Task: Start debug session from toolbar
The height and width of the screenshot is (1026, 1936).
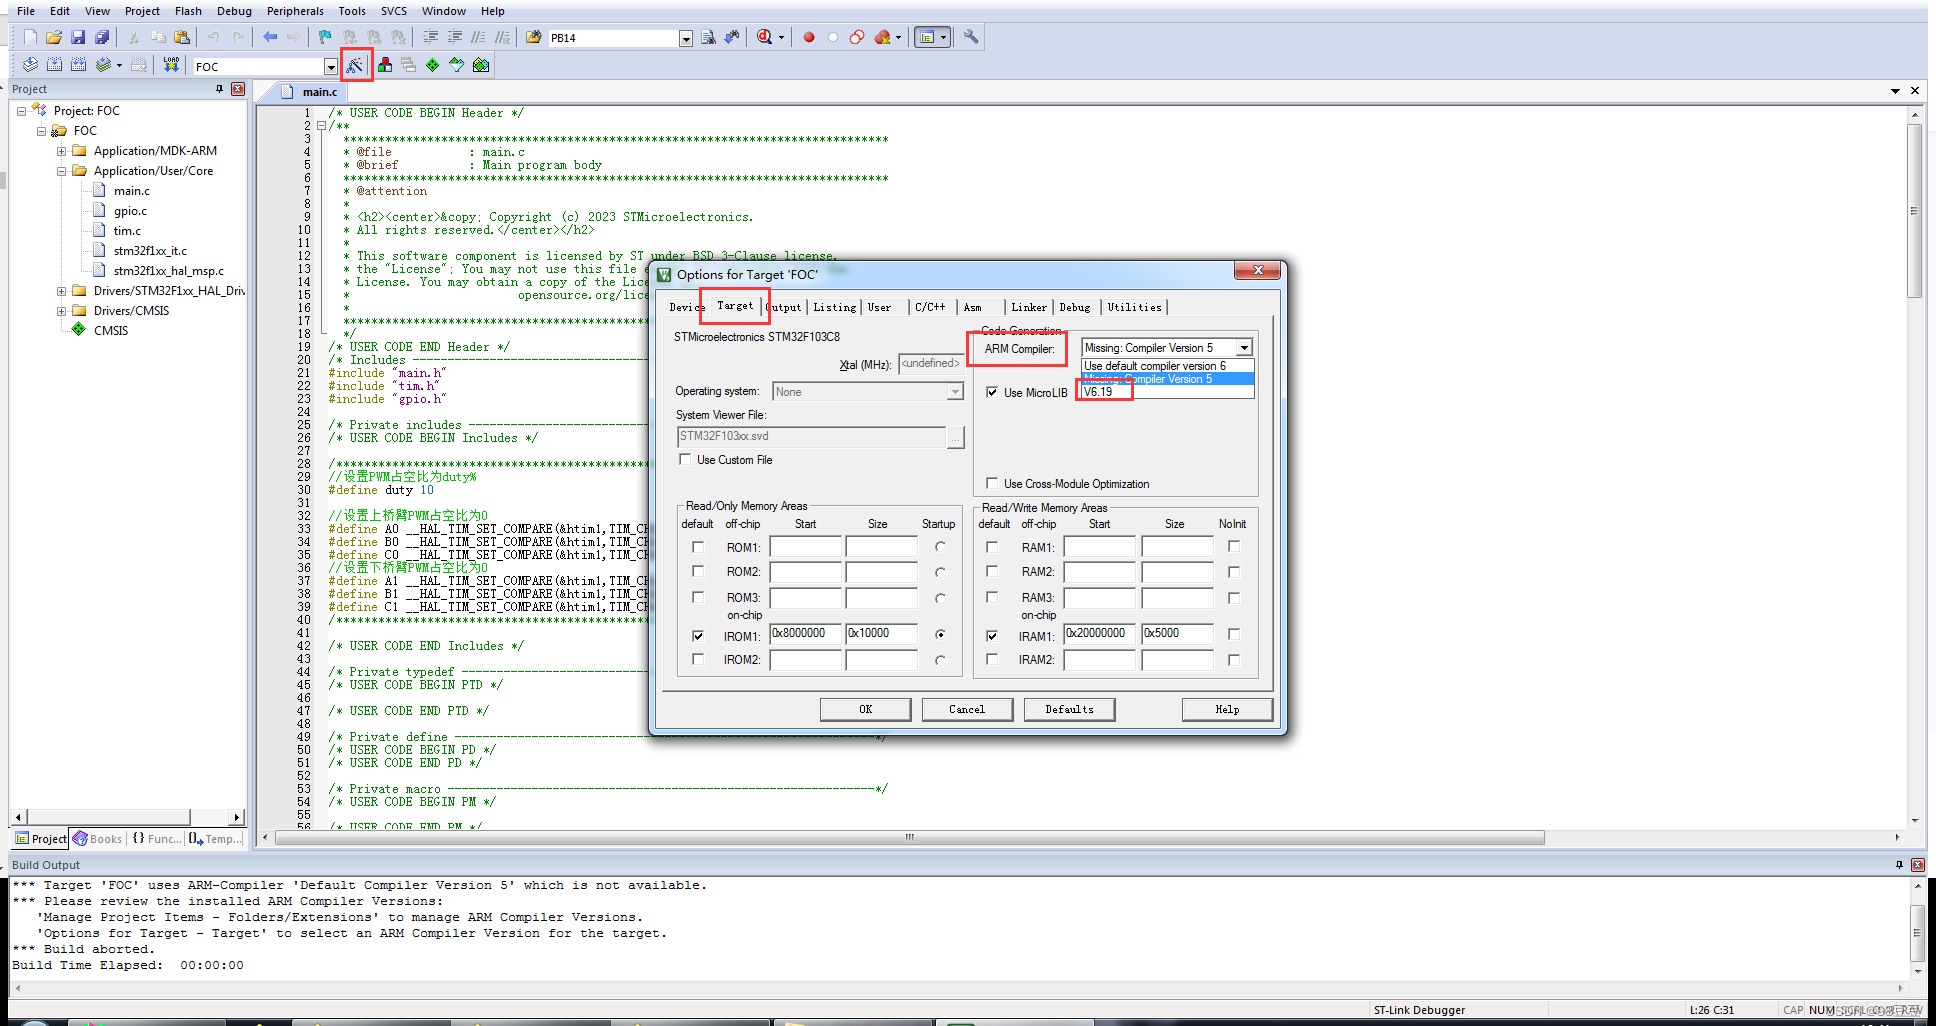Action: (765, 37)
